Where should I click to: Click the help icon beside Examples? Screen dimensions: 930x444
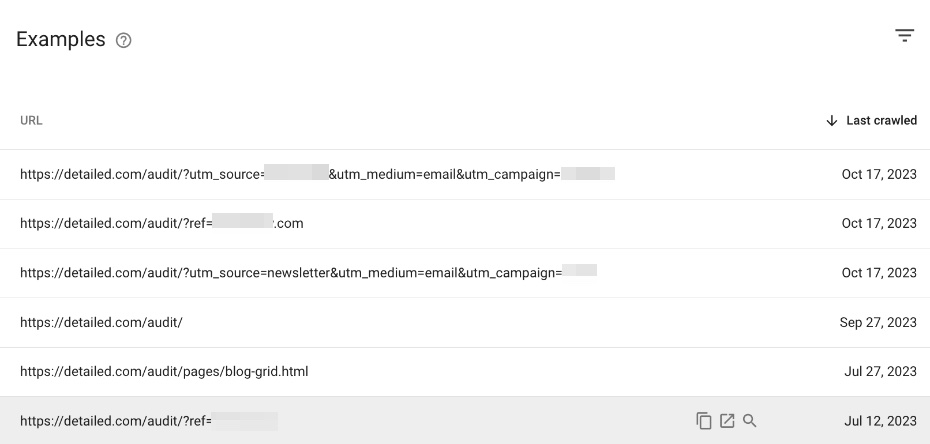[x=123, y=40]
